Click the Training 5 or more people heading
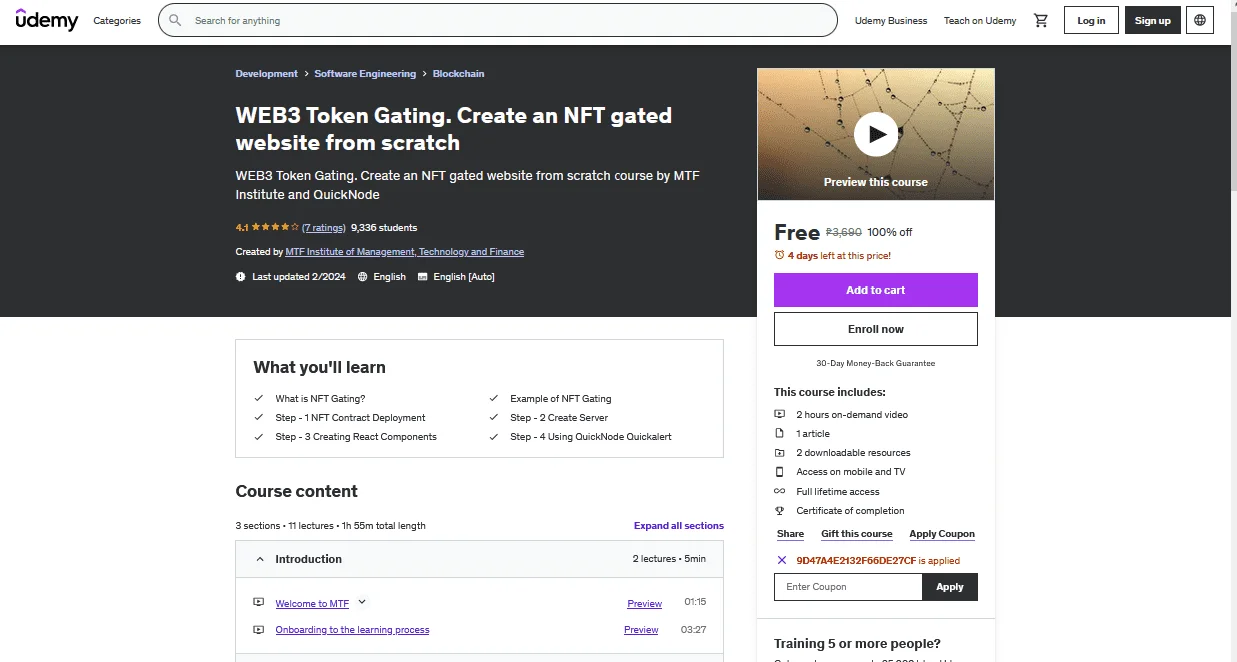Screen dimensions: 1237x662 point(858,643)
